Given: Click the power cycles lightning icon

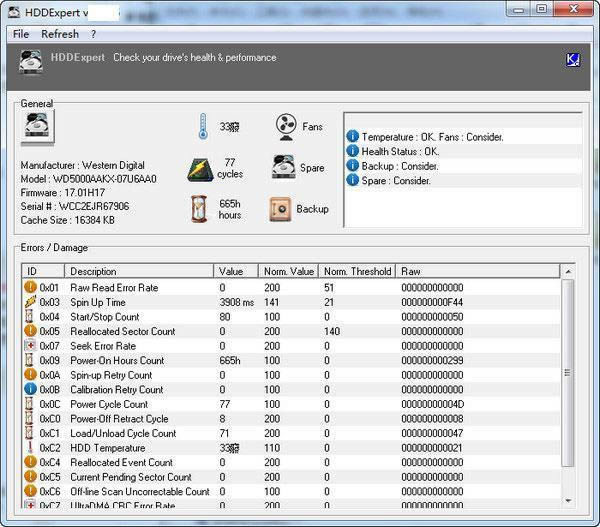Looking at the screenshot, I should click(201, 170).
